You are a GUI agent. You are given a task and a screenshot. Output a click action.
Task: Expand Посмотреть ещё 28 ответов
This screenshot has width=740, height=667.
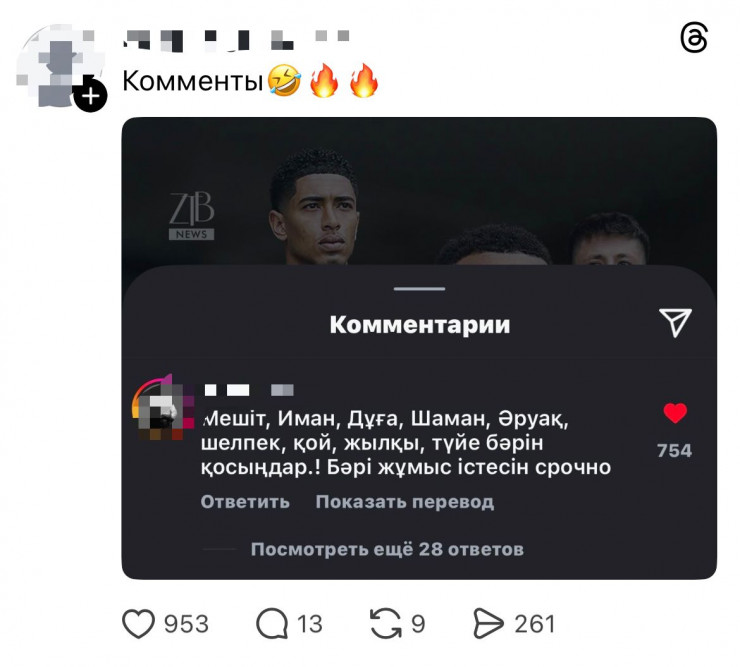click(387, 549)
